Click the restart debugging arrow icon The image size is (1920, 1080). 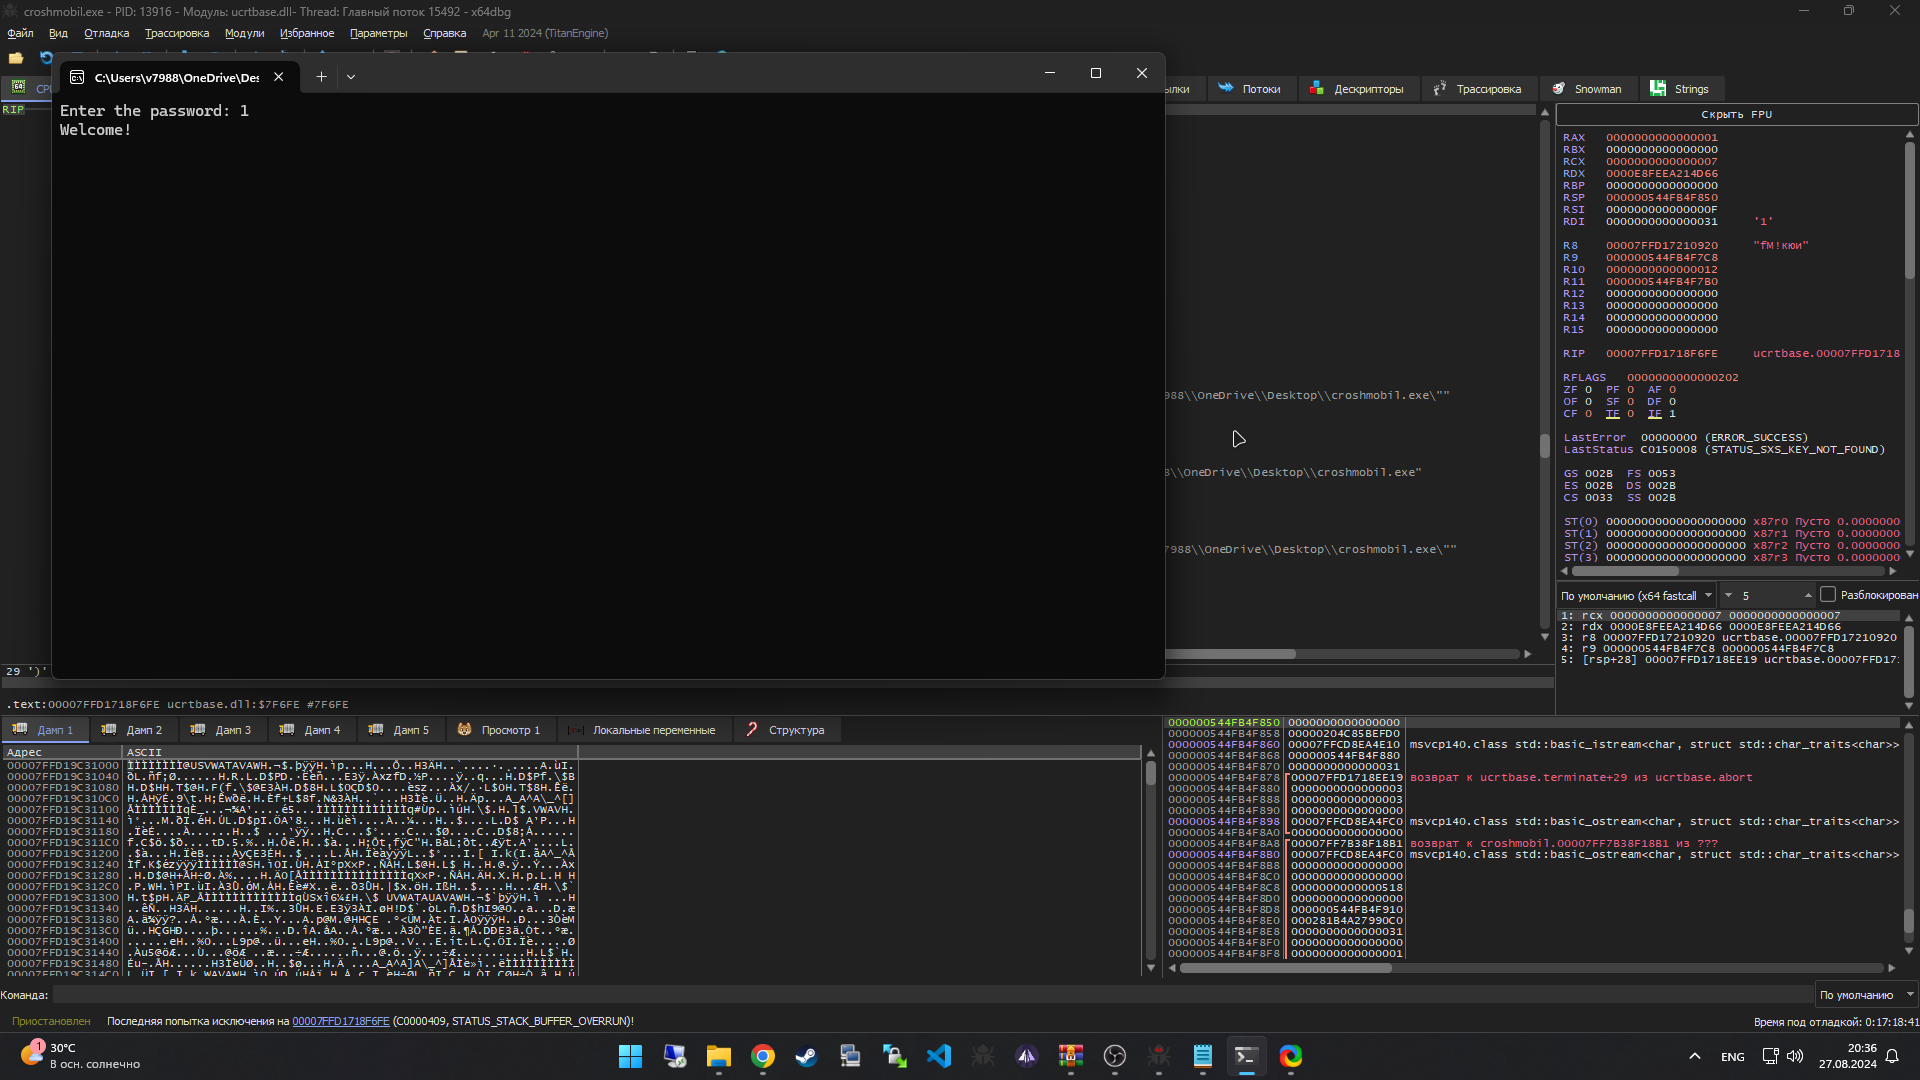[x=45, y=58]
